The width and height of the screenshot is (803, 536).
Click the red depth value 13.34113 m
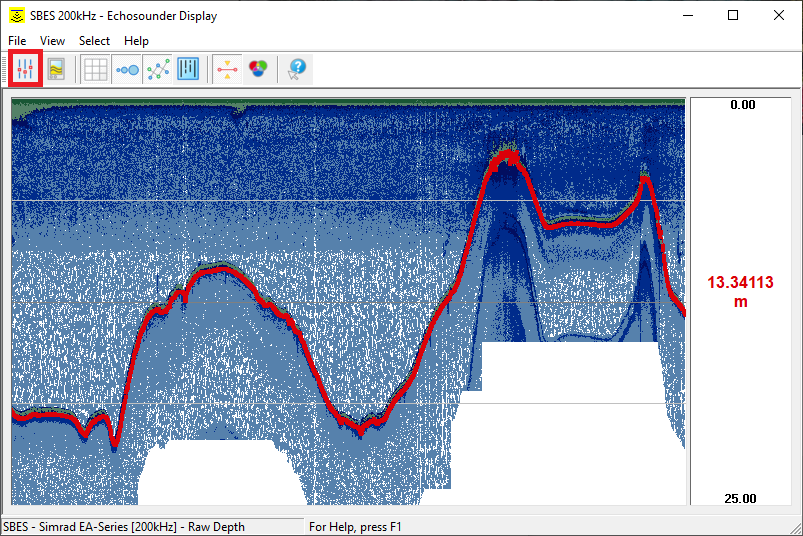(740, 292)
